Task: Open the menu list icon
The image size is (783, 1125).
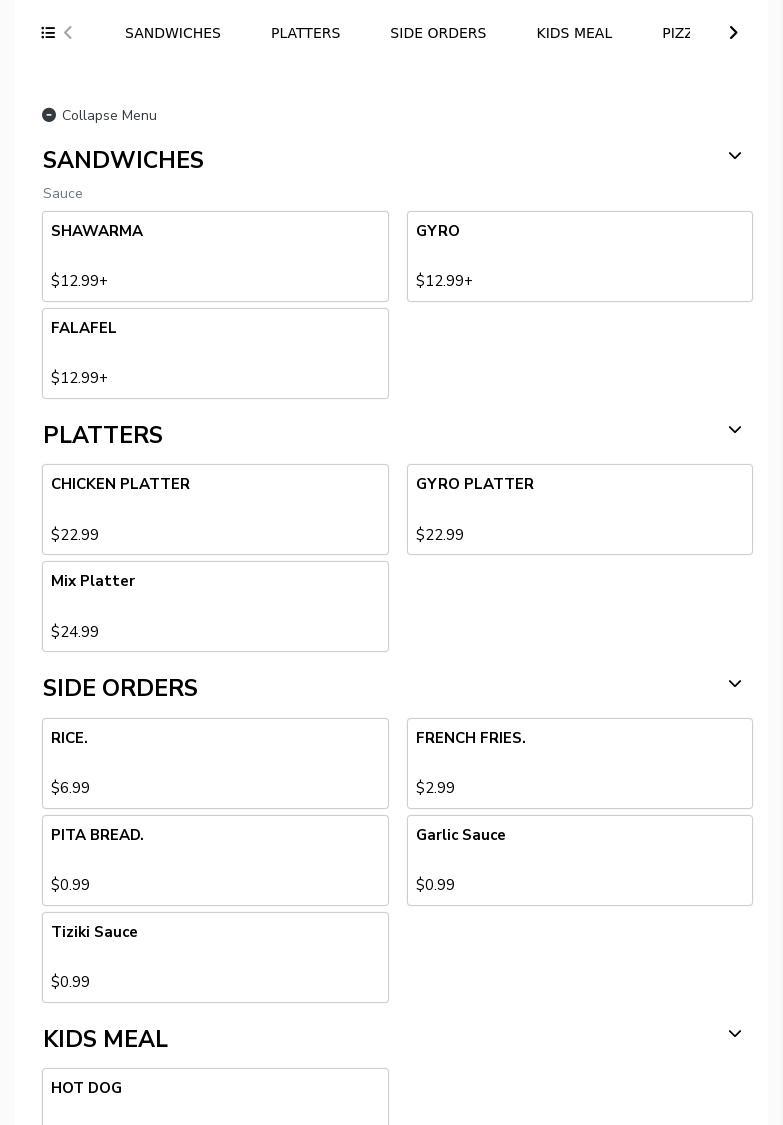Action: coord(48,33)
